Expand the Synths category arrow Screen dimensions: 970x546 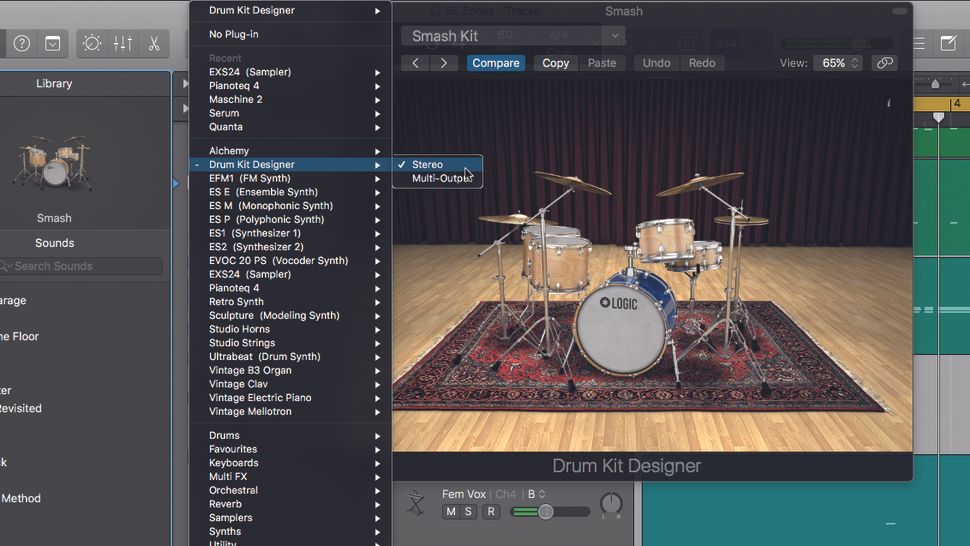[x=377, y=532]
